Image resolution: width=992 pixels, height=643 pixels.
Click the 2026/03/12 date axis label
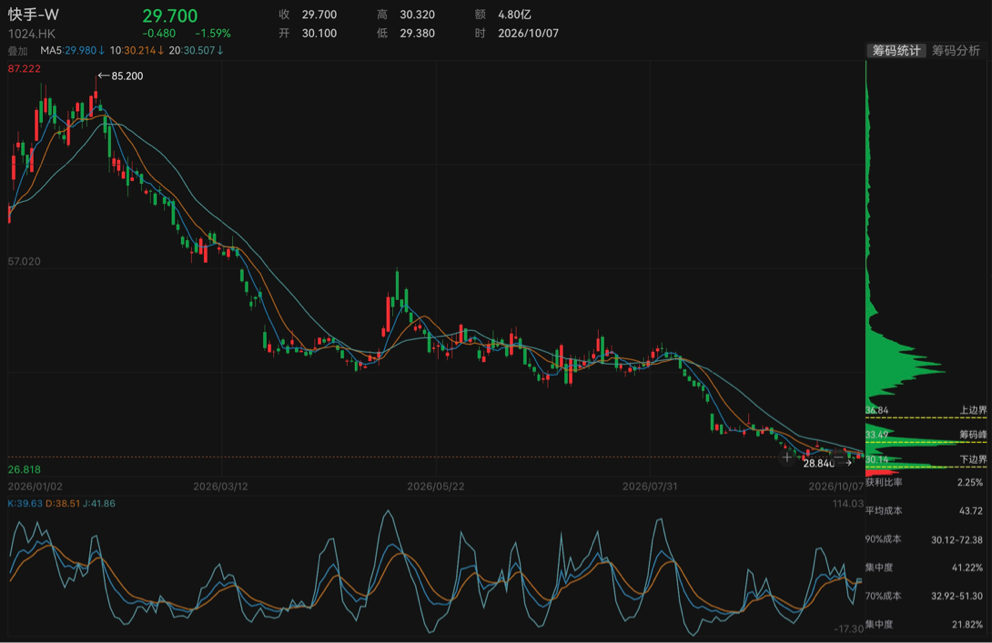[x=221, y=486]
